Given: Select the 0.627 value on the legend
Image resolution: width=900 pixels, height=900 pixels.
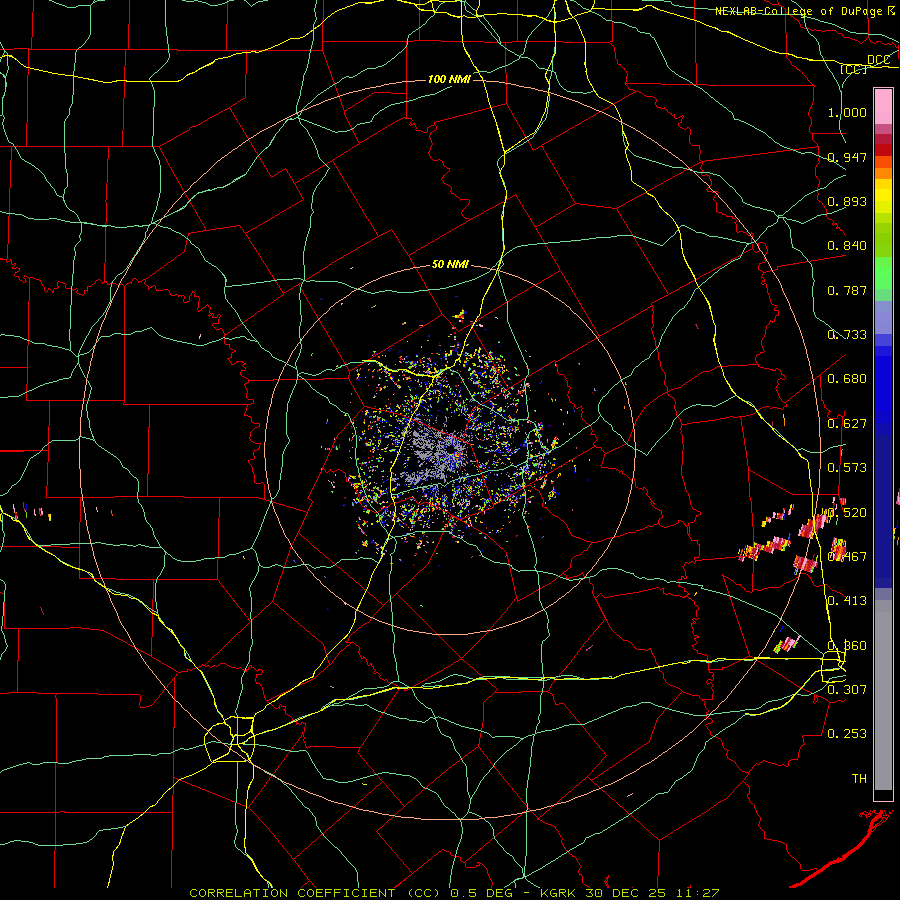Looking at the screenshot, I should [847, 424].
